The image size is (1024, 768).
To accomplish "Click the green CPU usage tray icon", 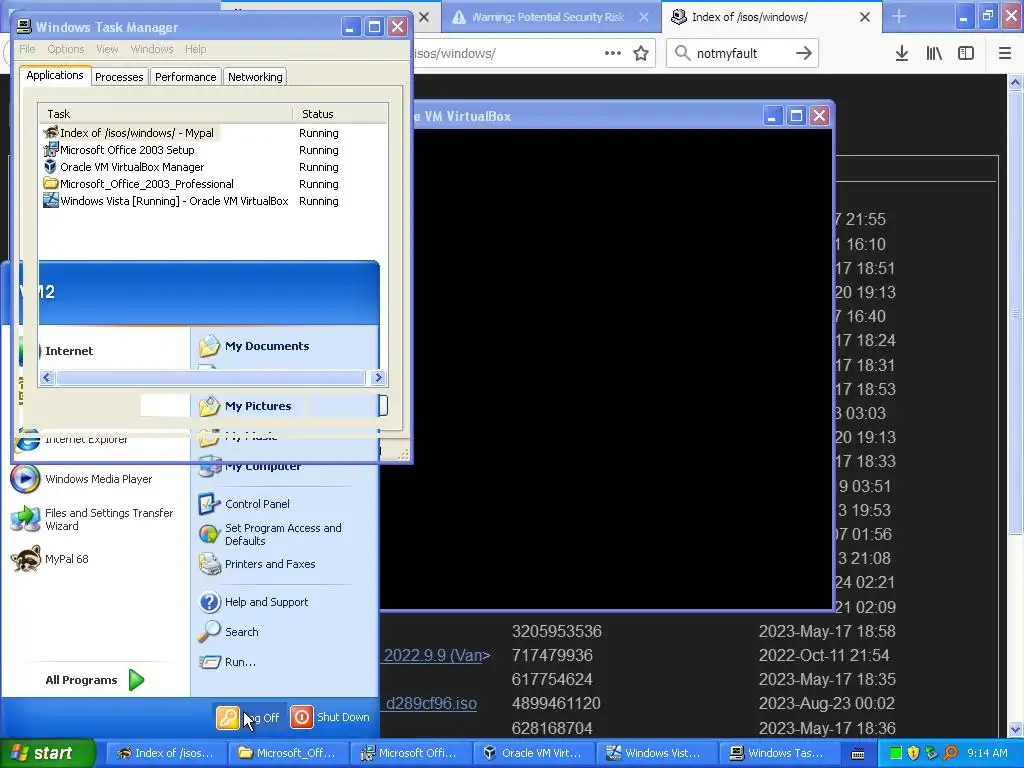I will [x=896, y=753].
